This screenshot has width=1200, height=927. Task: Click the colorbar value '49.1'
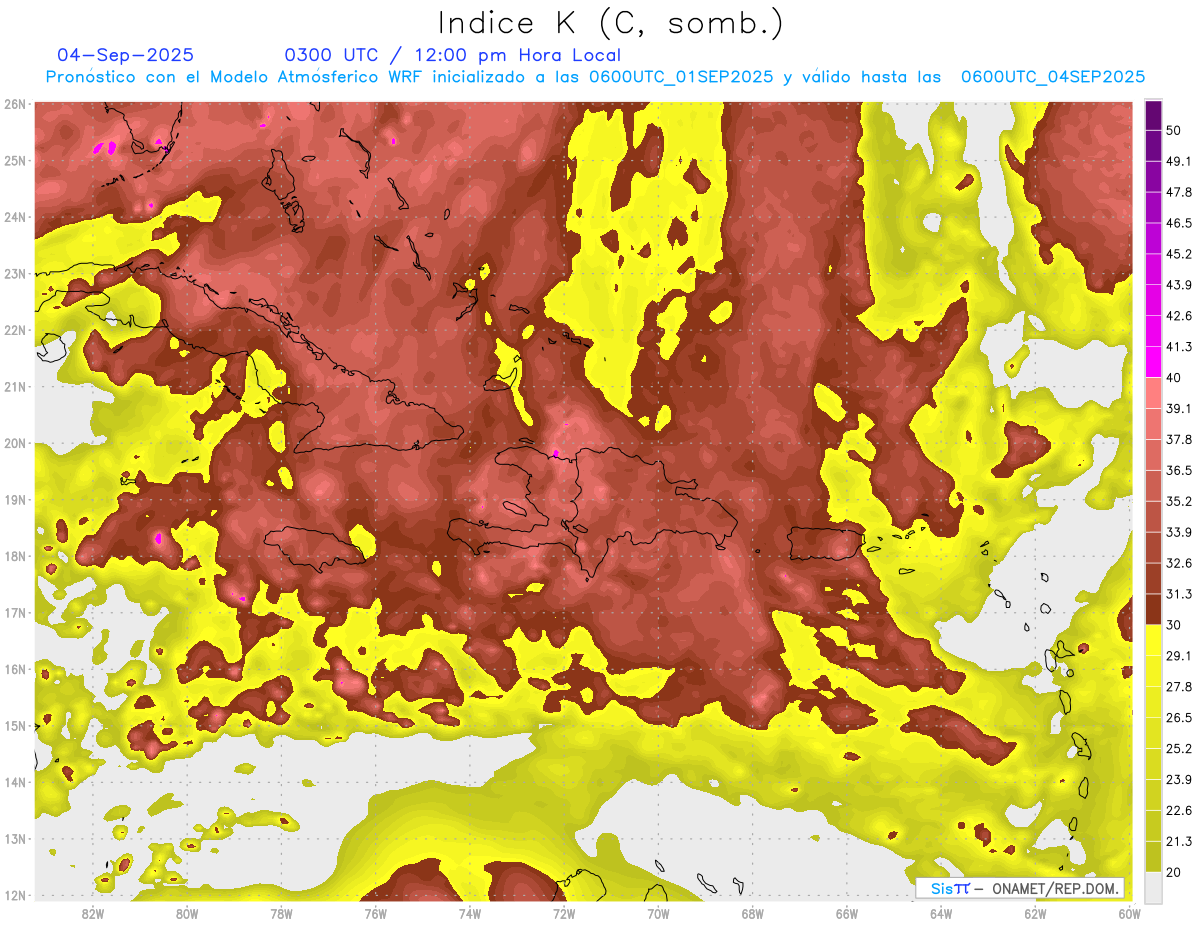click(x=1179, y=161)
